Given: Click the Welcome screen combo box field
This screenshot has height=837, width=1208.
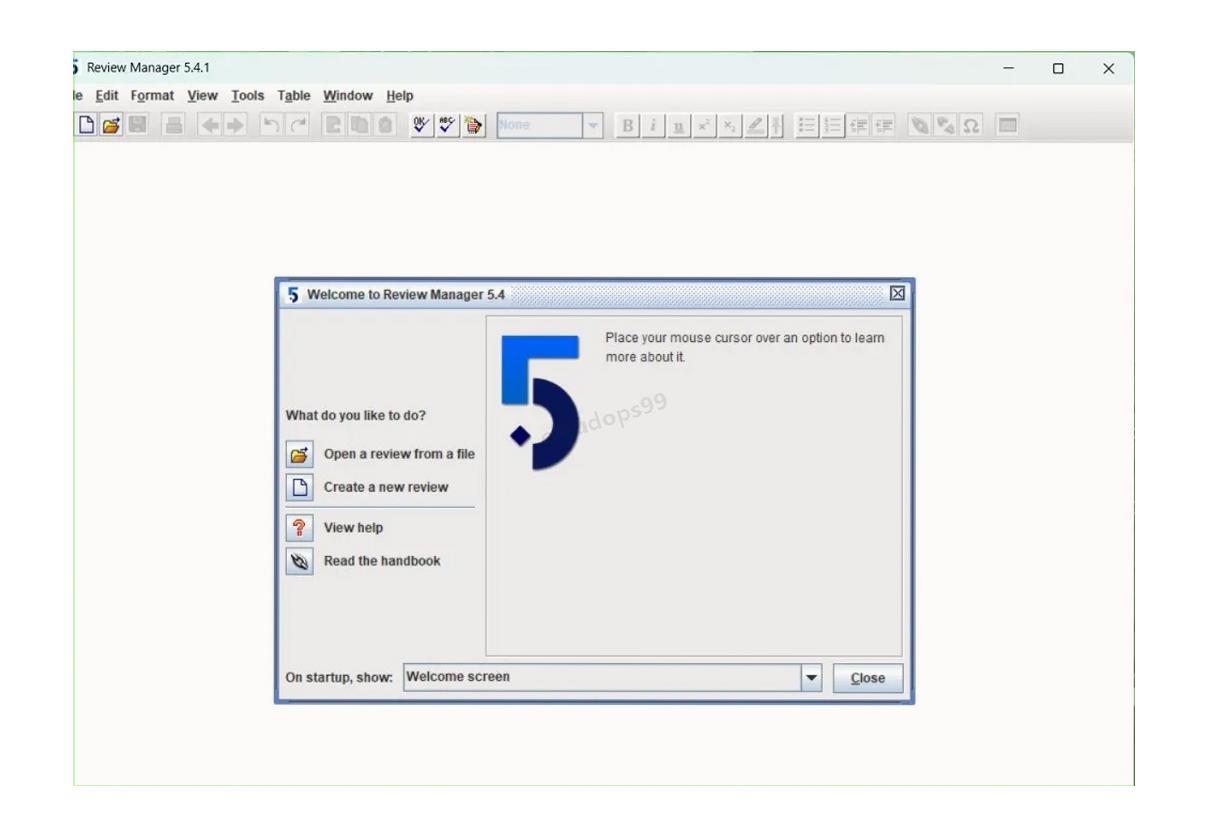Looking at the screenshot, I should coord(600,678).
